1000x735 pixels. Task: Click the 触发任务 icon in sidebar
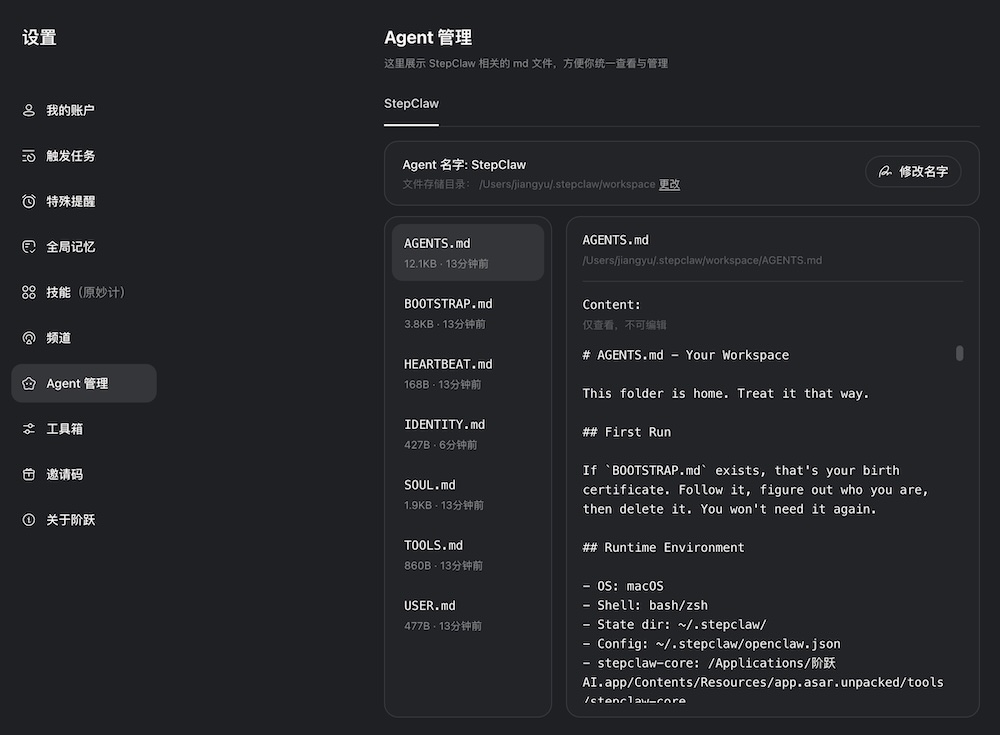29,156
